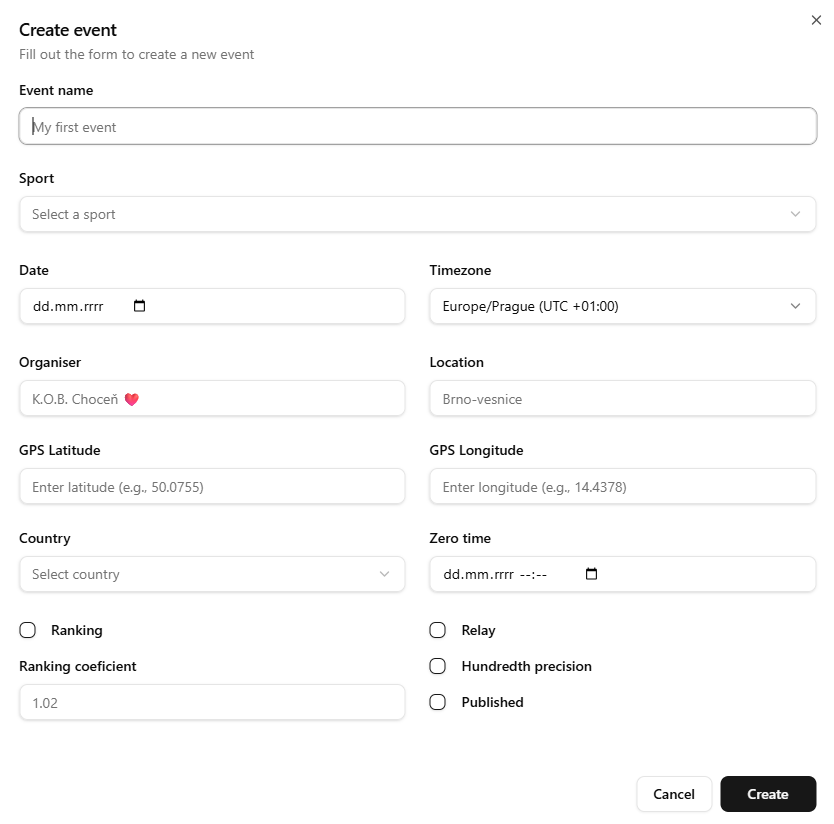
Task: Check the Relay option
Action: (437, 630)
